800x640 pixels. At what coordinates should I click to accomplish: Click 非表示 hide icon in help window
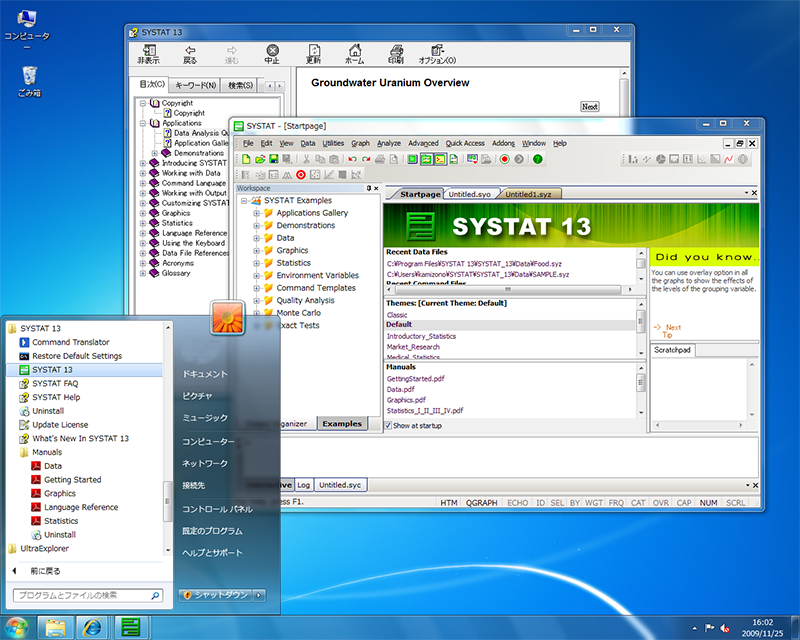(149, 54)
